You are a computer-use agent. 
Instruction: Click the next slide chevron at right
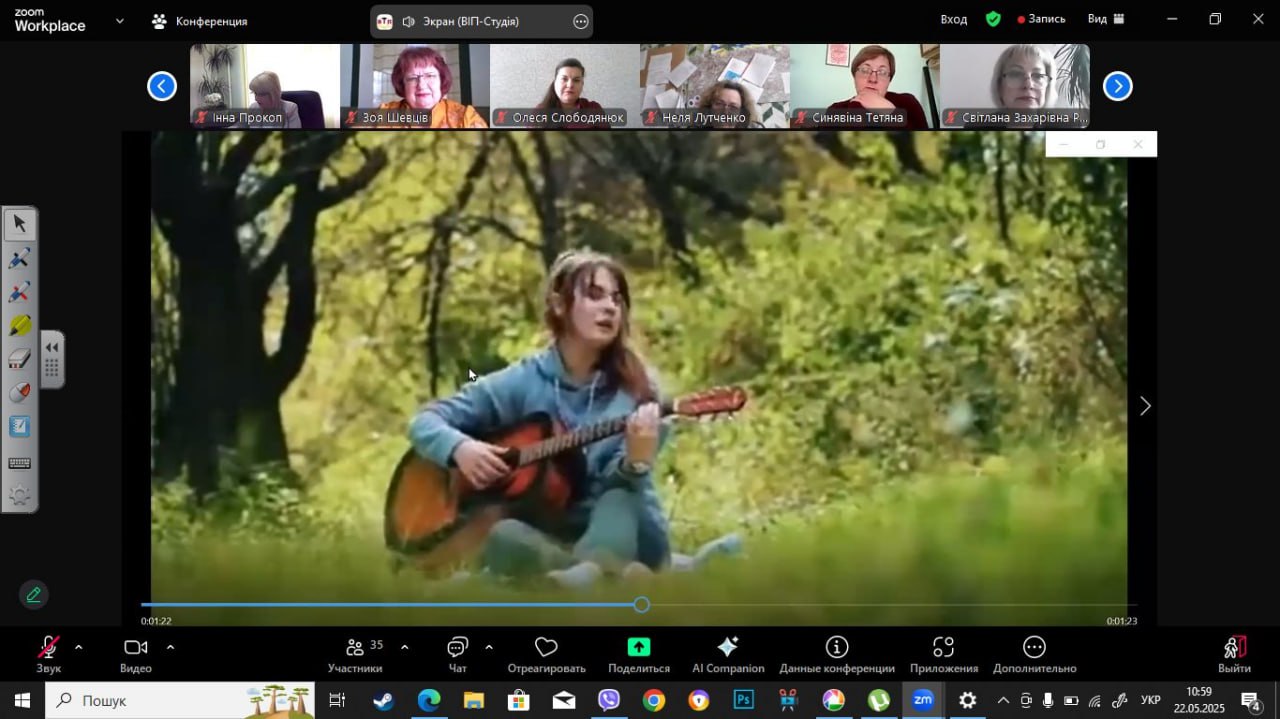pyautogui.click(x=1145, y=406)
